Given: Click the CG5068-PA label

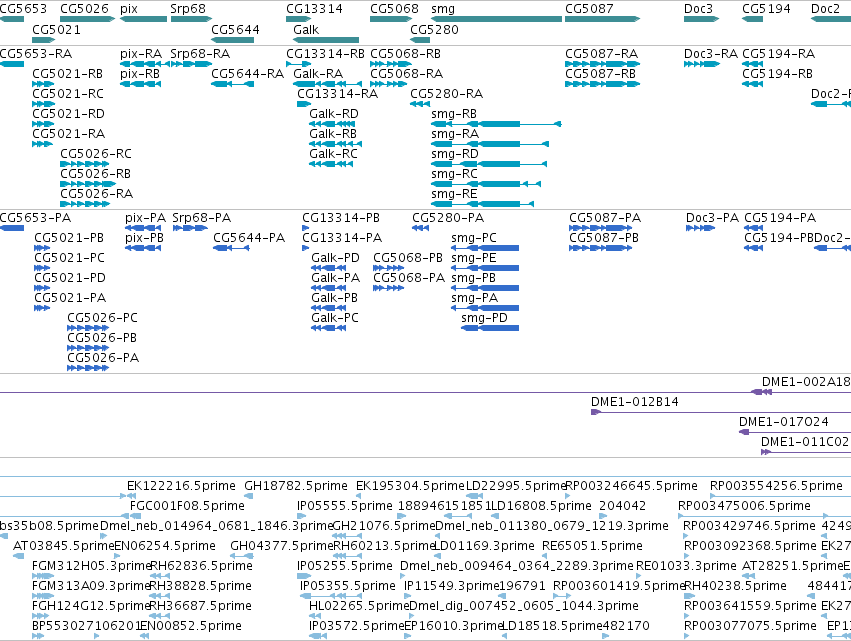Looking at the screenshot, I should [409, 278].
